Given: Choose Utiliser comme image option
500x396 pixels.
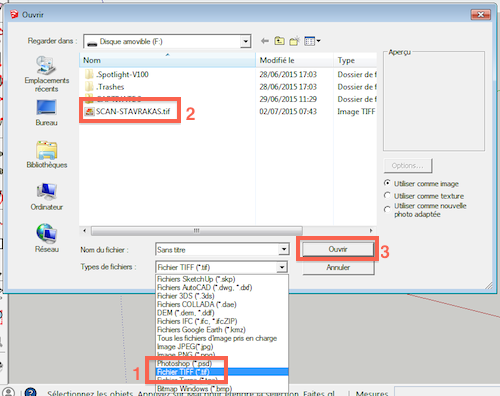Looking at the screenshot, I should 421,184.
